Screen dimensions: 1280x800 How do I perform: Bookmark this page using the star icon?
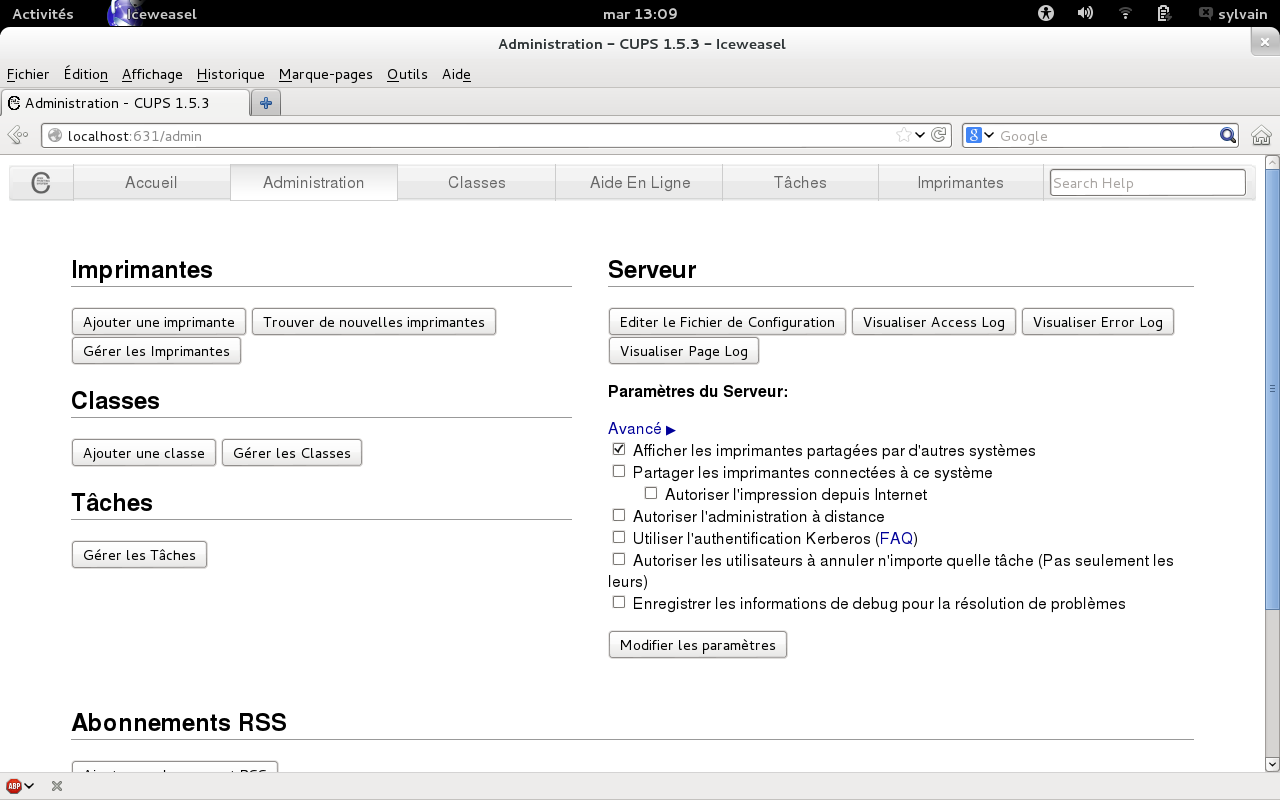[903, 136]
